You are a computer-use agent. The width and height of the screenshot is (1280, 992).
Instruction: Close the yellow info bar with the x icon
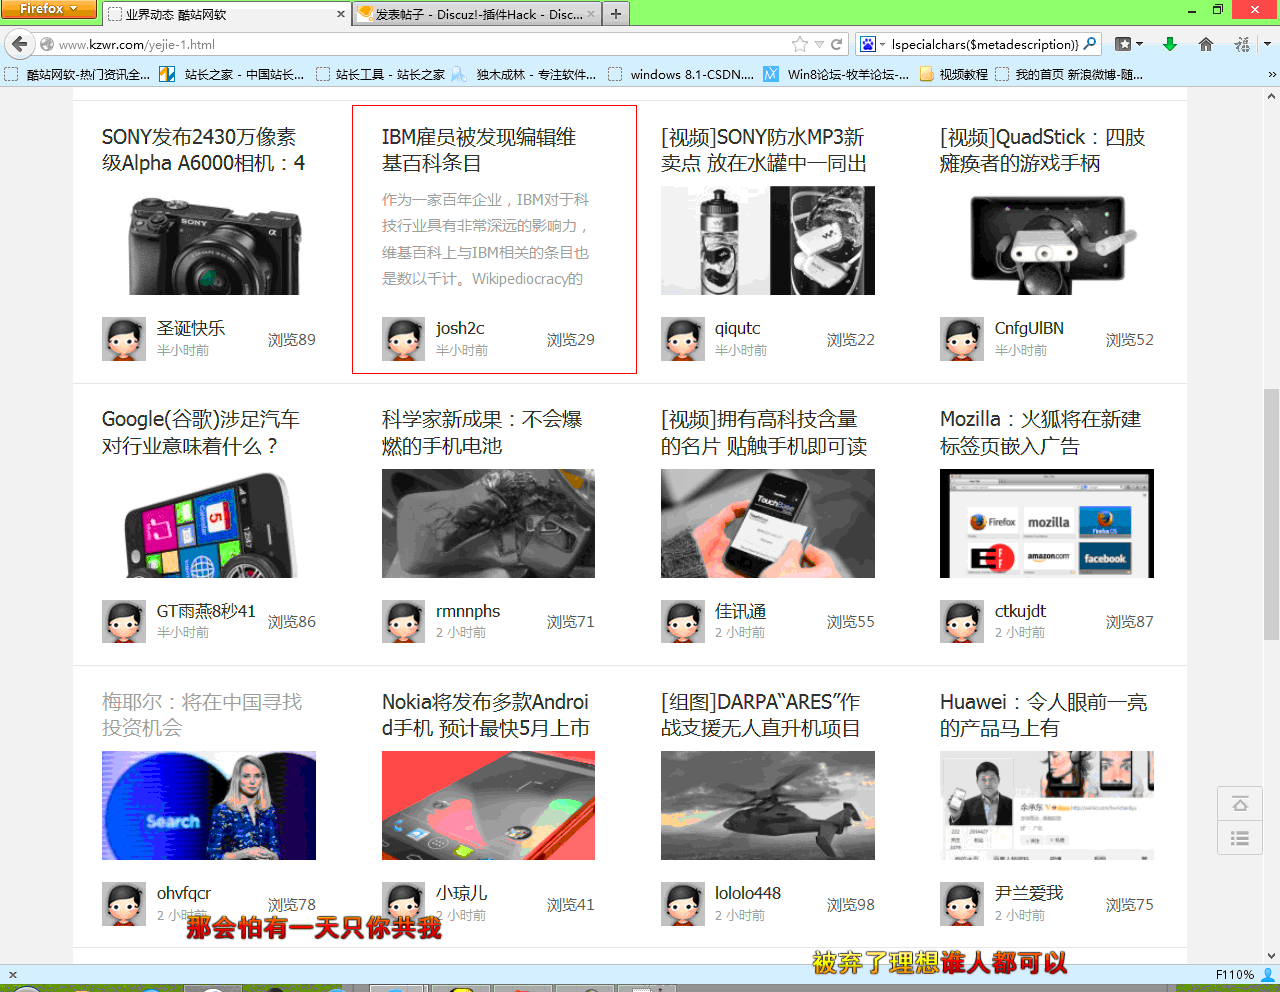[10, 975]
